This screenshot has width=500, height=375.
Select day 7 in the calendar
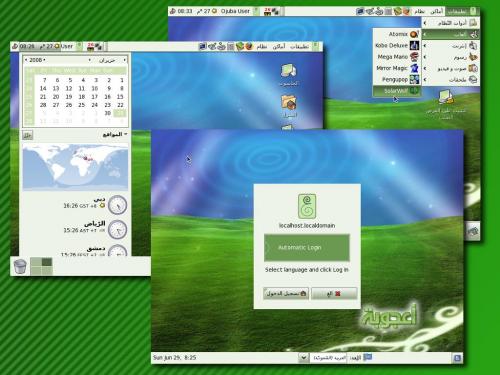click(x=44, y=80)
